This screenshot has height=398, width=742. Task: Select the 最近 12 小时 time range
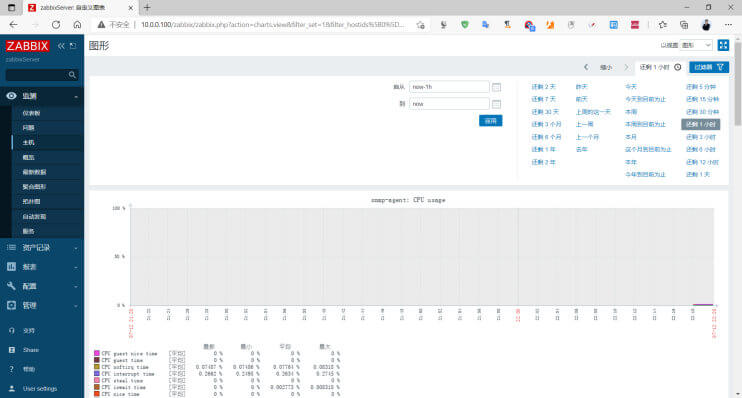point(702,162)
